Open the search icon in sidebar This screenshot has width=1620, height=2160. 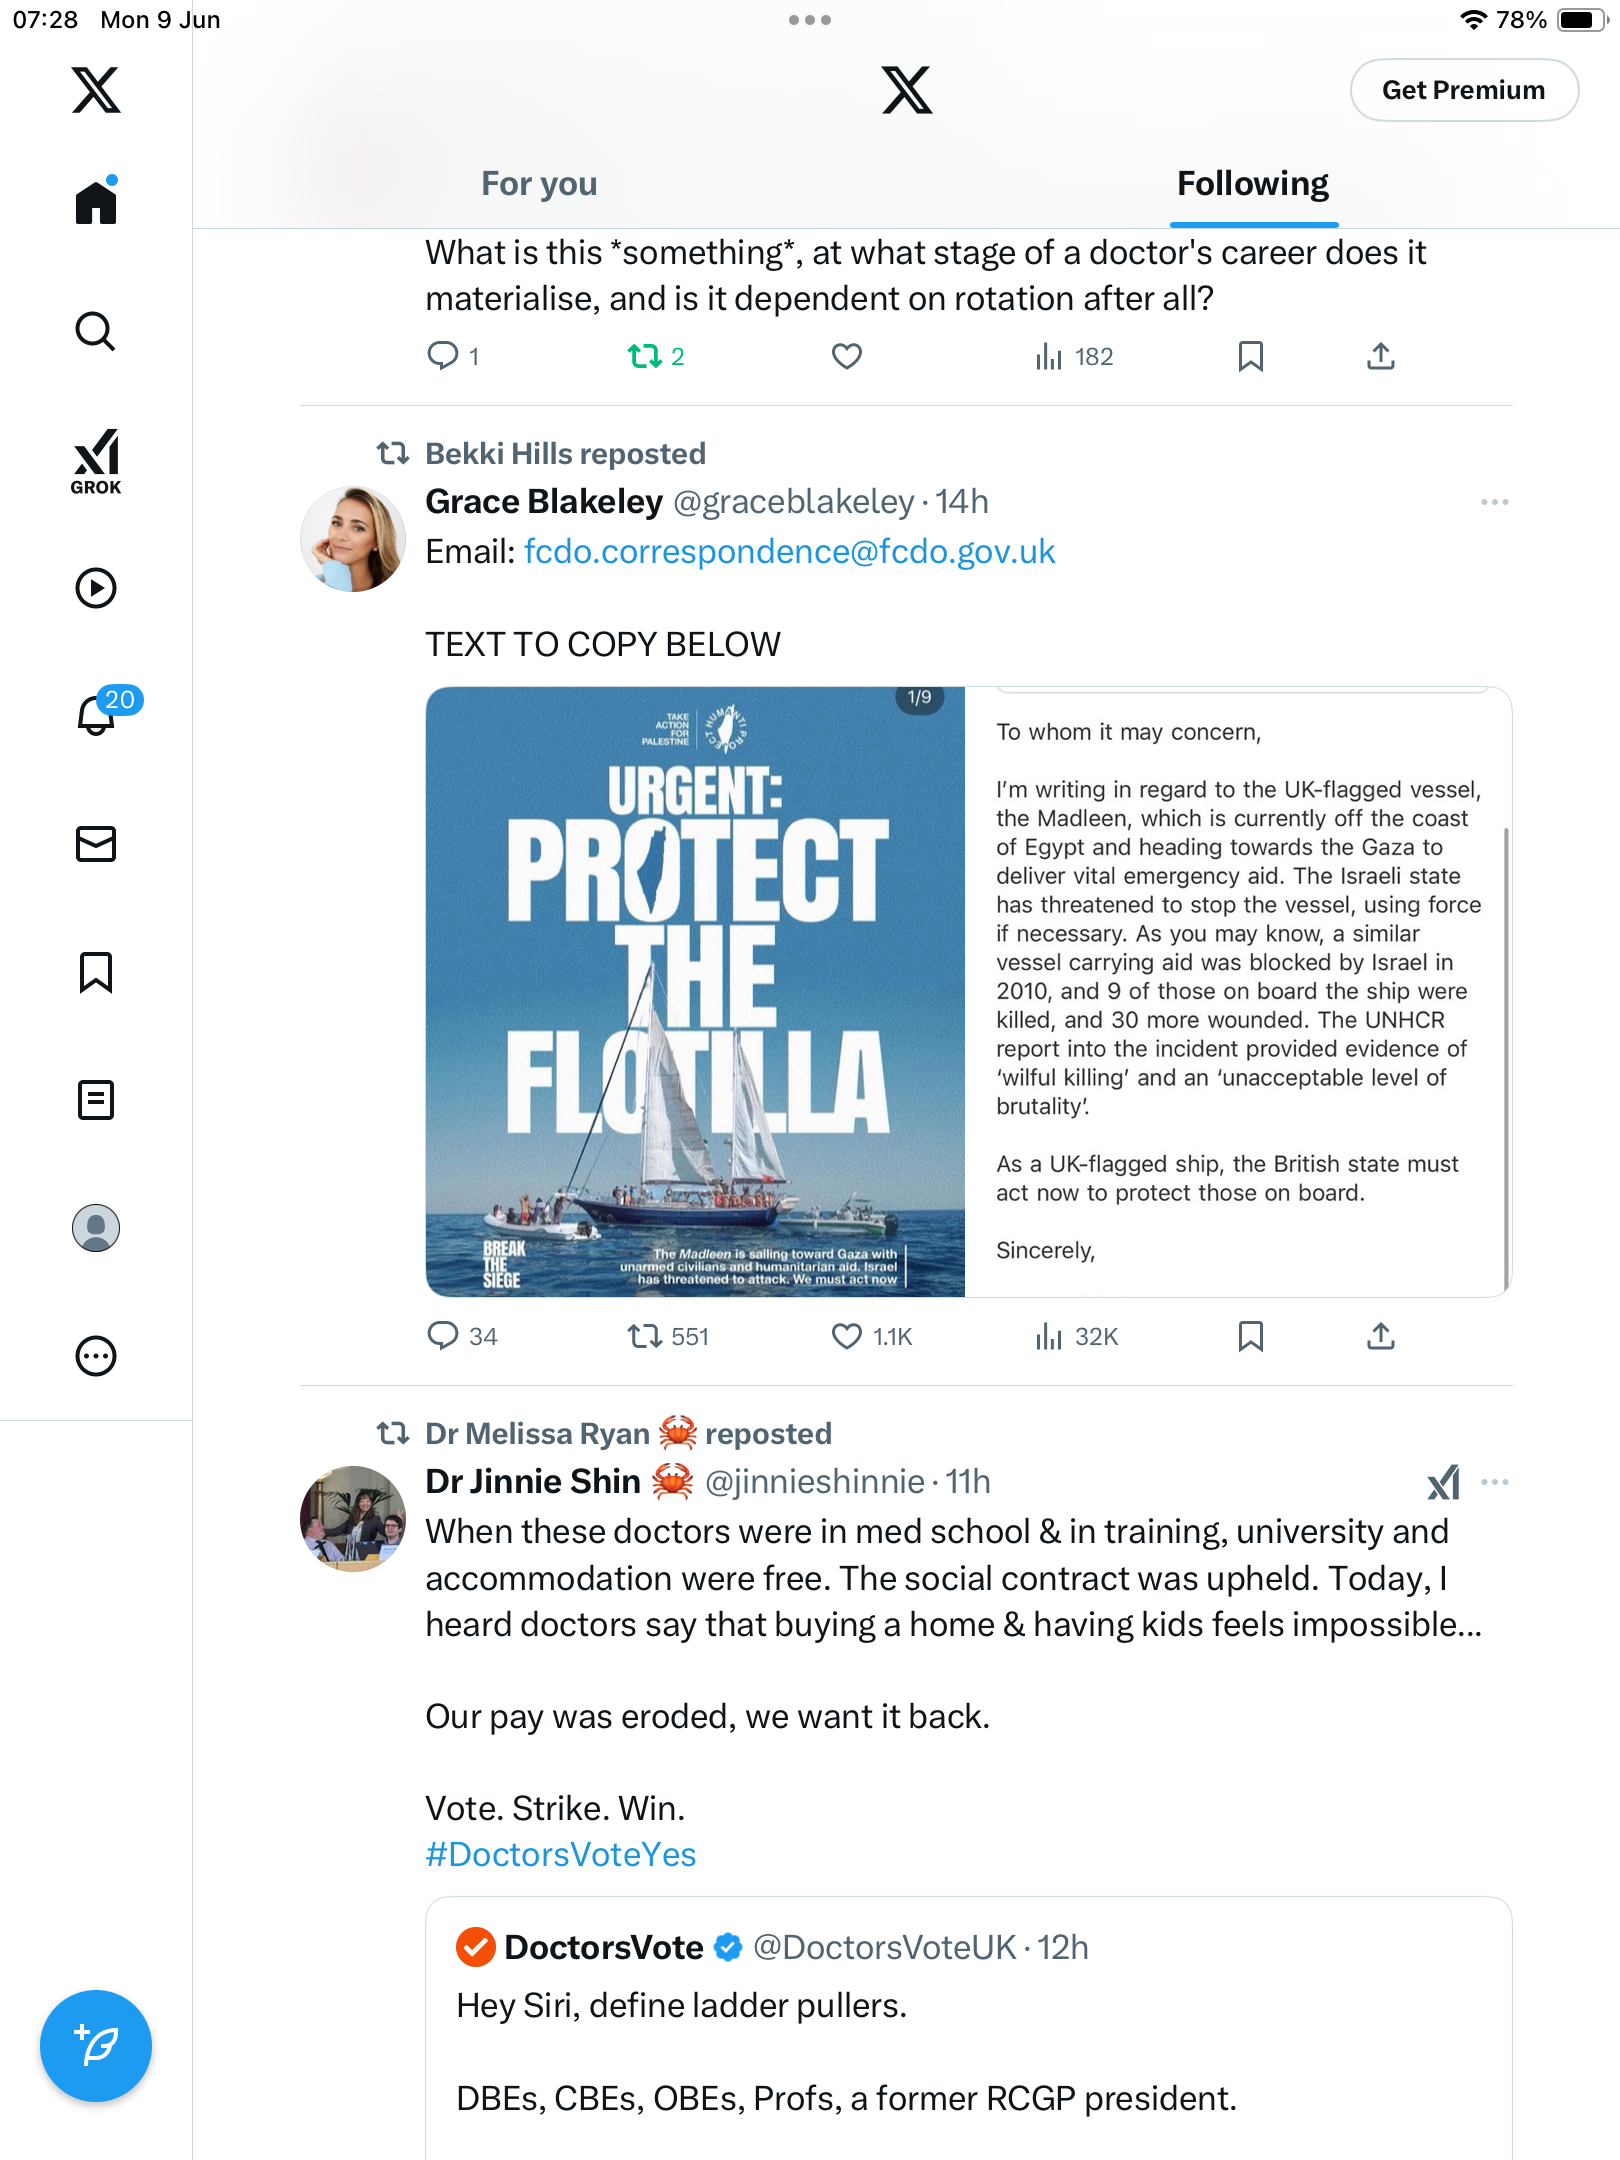[96, 331]
